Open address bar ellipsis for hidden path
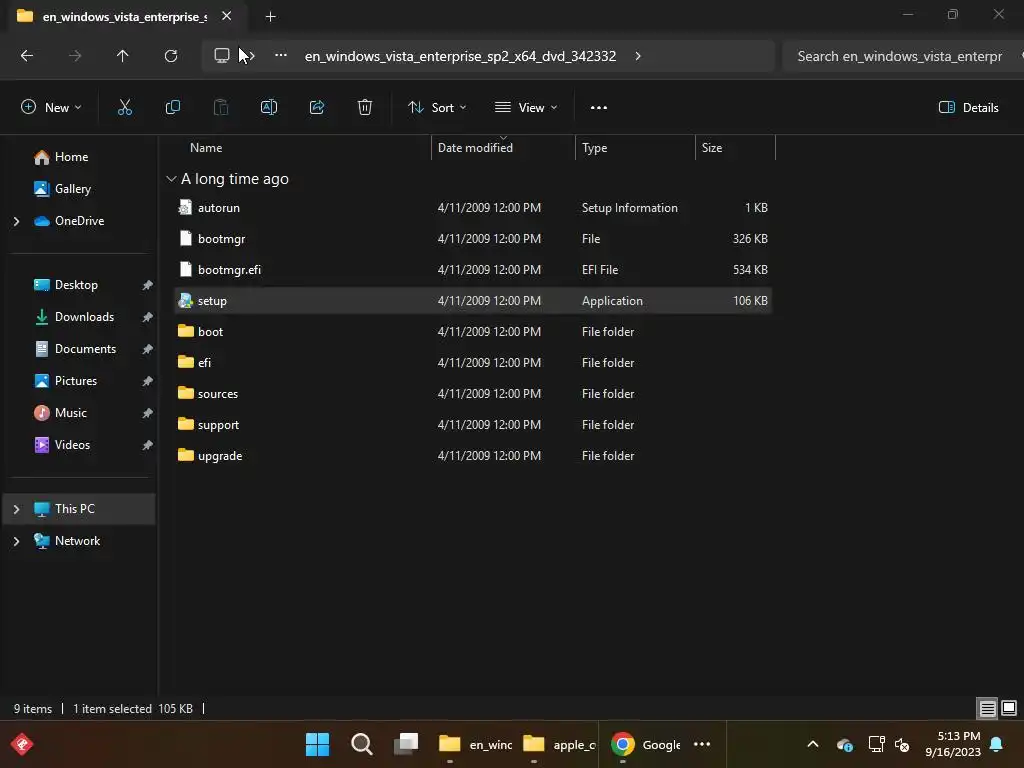Image resolution: width=1024 pixels, height=768 pixels. [281, 56]
